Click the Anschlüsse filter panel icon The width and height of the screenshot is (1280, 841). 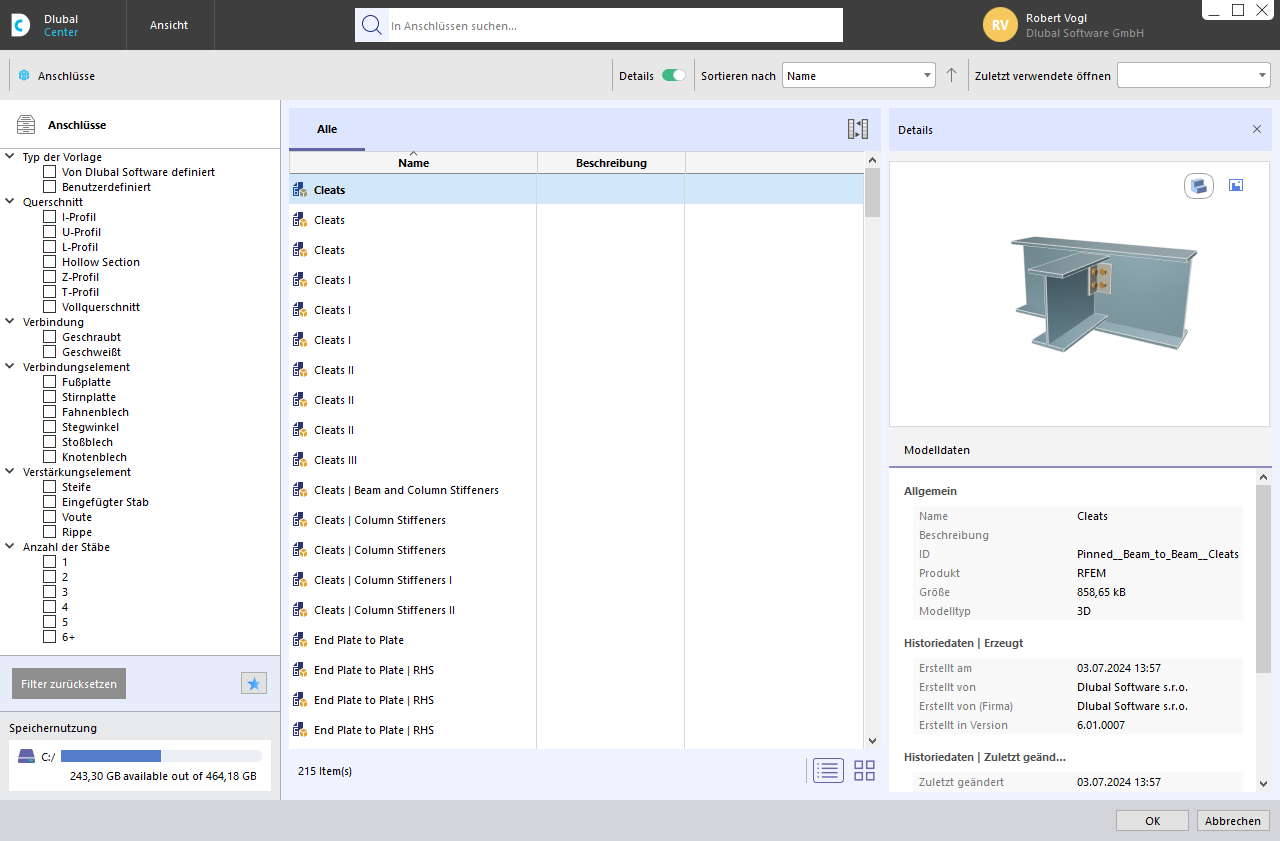coord(26,125)
